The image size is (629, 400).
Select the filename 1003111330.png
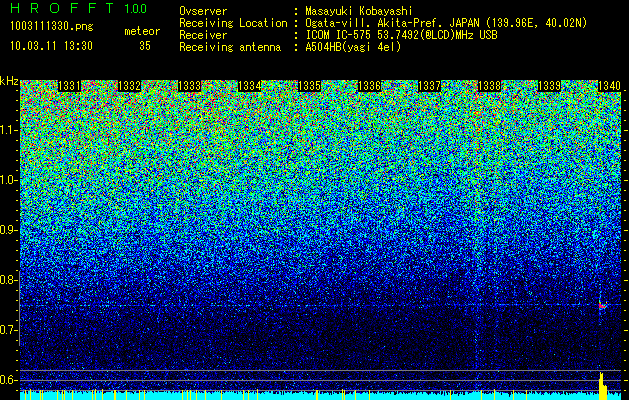point(52,27)
